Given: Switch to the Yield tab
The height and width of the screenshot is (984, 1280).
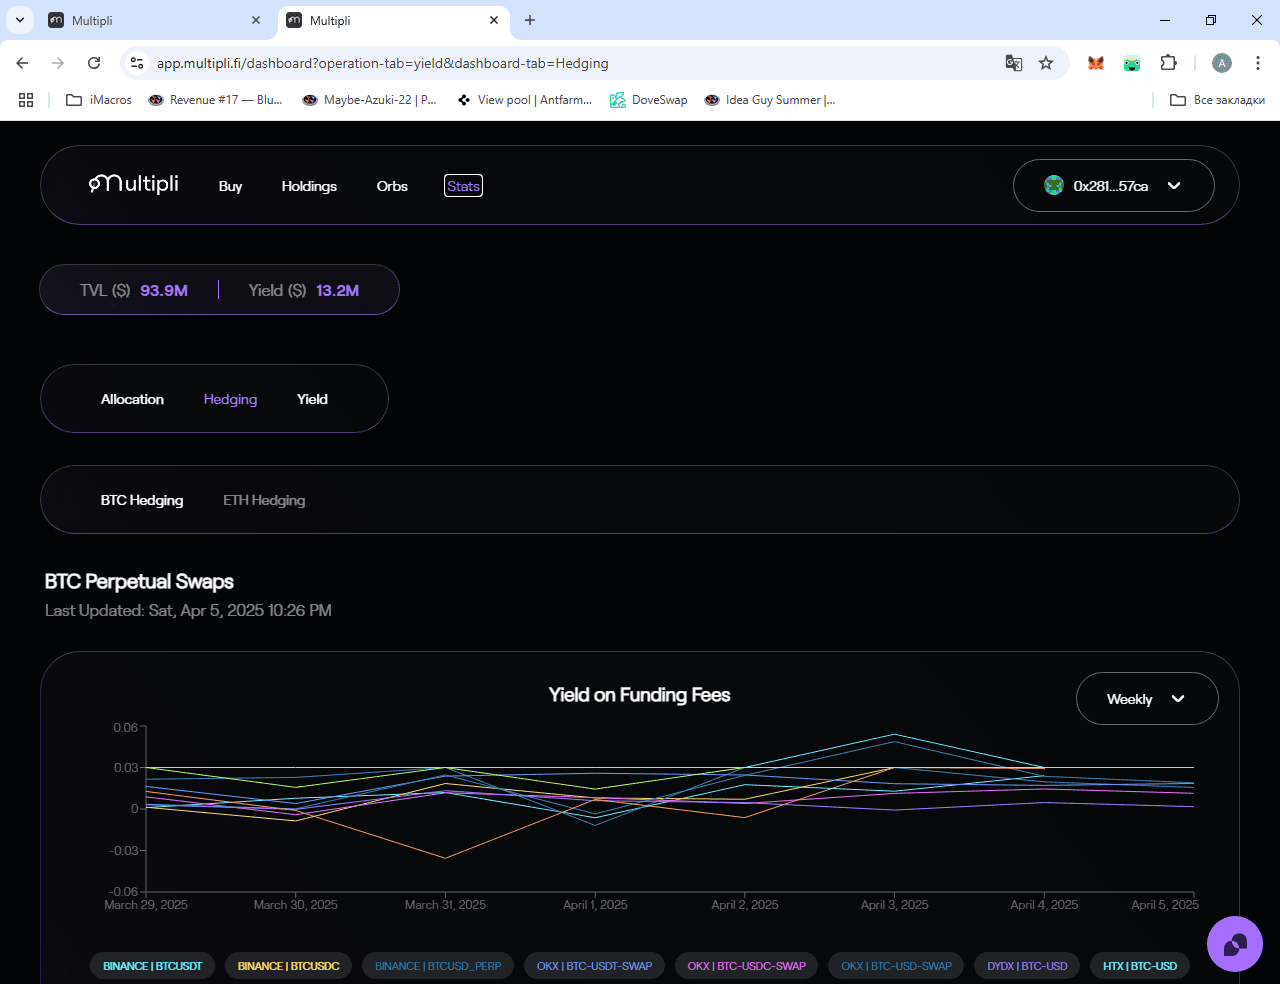Looking at the screenshot, I should point(312,399).
